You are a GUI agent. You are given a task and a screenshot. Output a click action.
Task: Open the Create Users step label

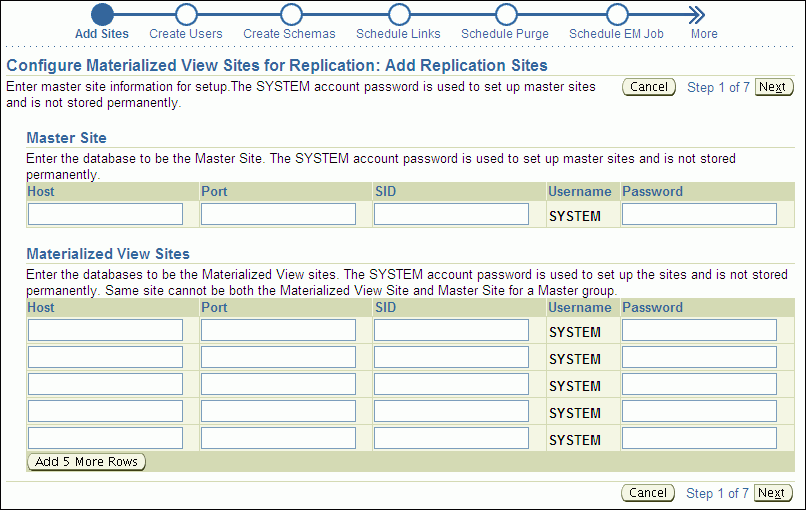[x=186, y=34]
